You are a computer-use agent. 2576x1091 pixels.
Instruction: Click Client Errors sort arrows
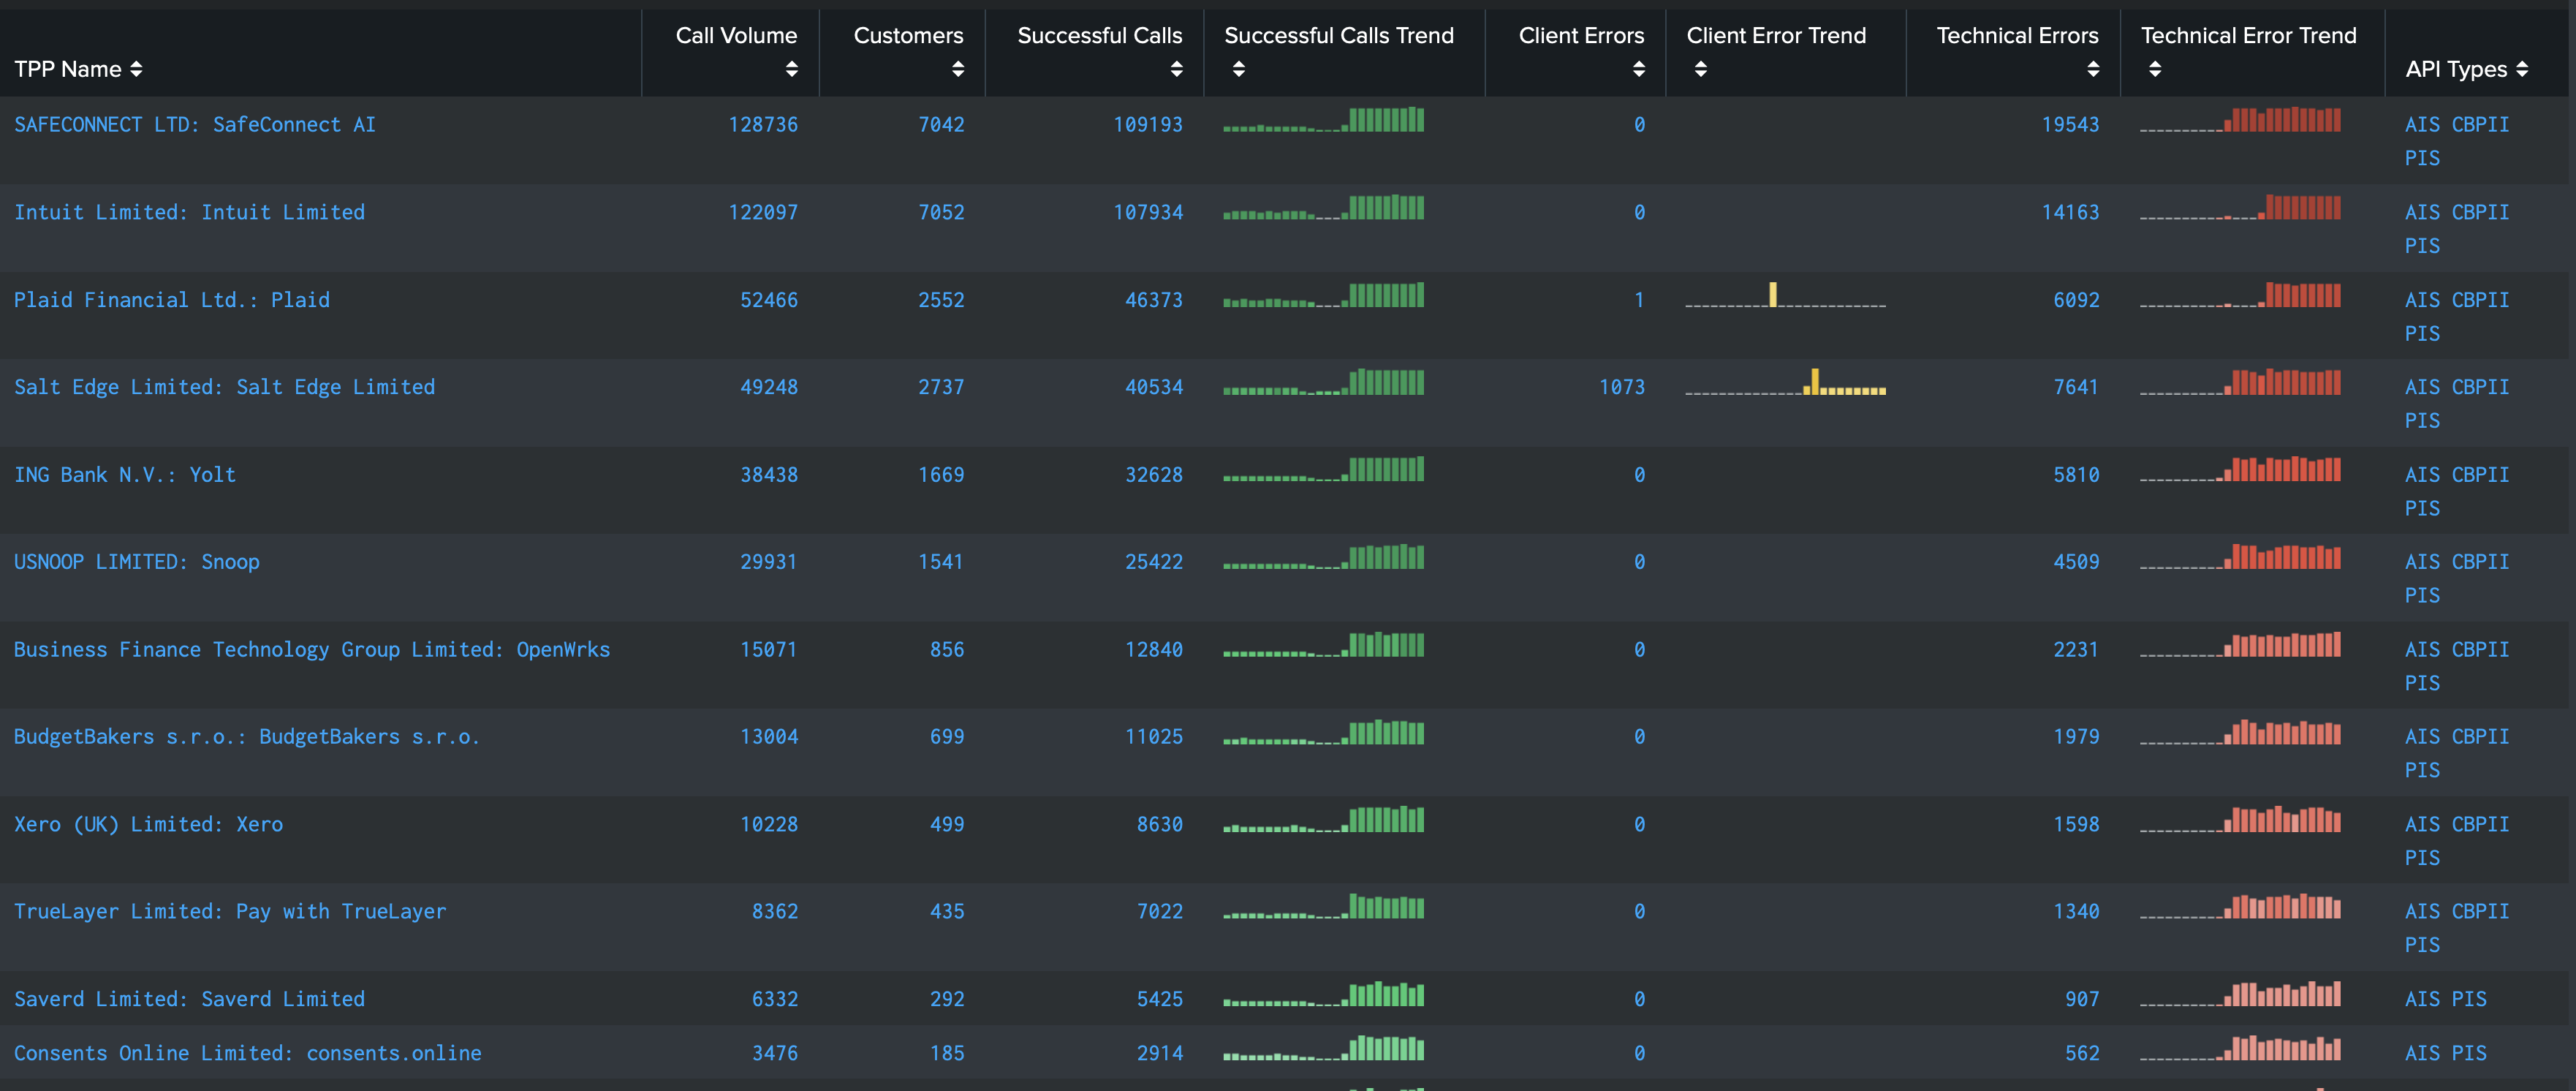1638,69
